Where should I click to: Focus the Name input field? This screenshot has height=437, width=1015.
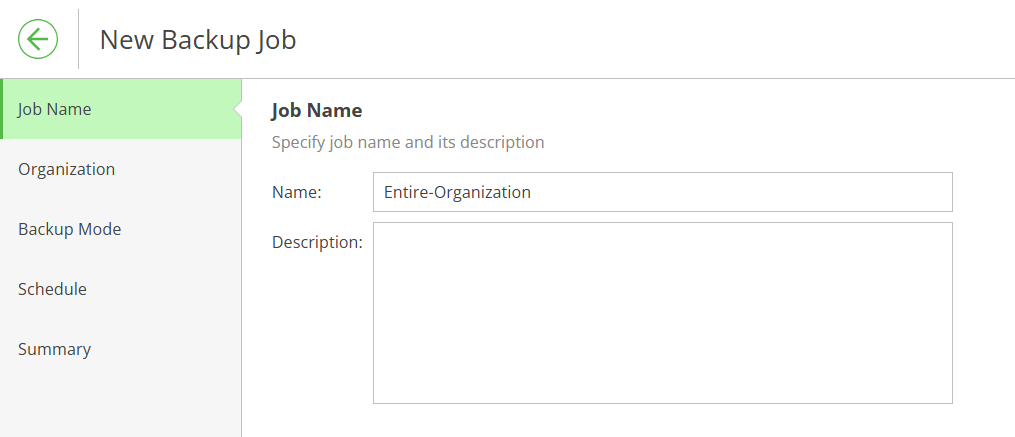pyautogui.click(x=663, y=192)
